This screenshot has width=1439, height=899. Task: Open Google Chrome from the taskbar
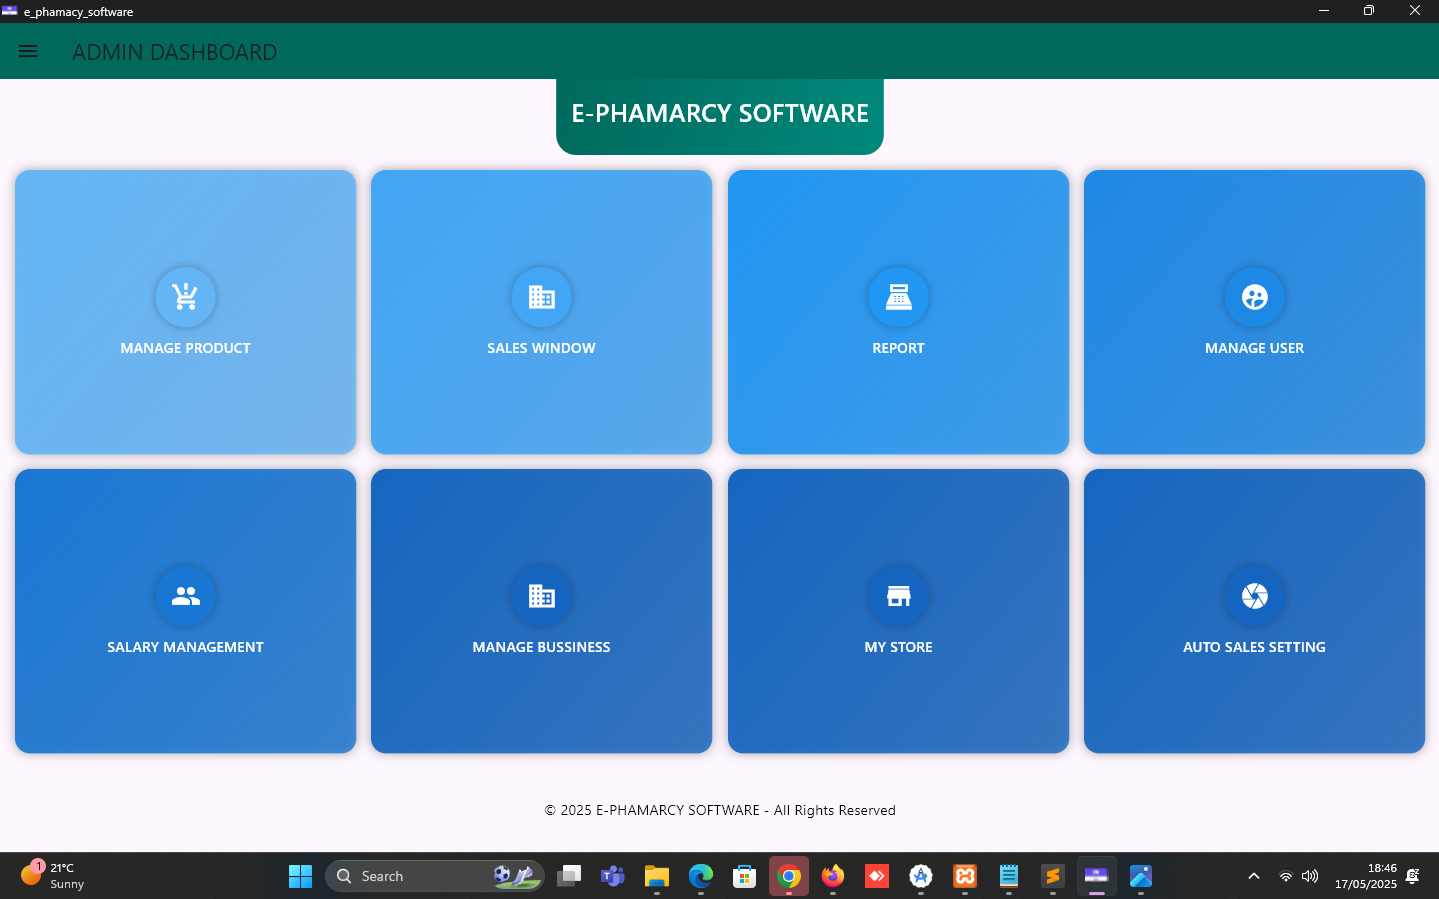(789, 876)
